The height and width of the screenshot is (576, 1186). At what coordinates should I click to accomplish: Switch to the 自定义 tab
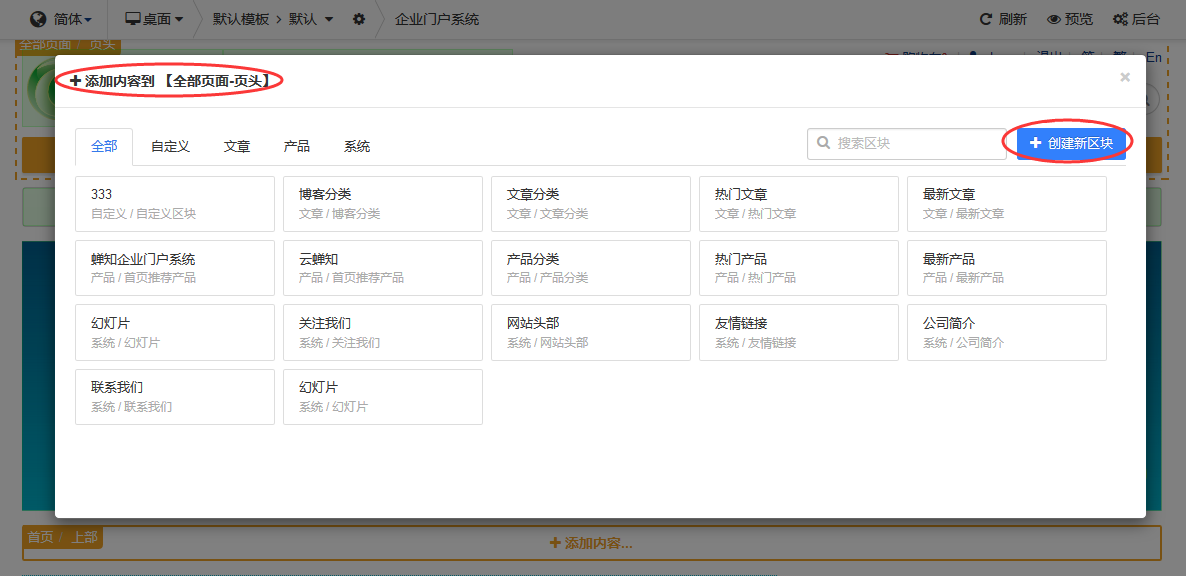point(170,146)
